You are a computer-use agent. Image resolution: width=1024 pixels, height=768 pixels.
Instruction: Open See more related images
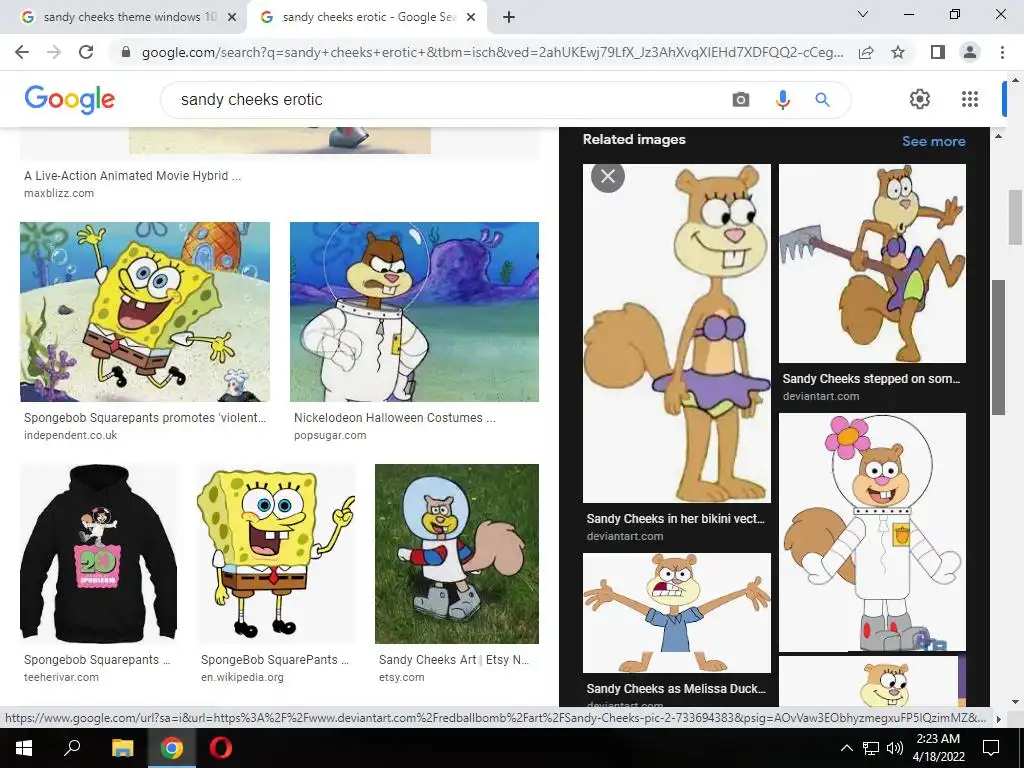coord(933,141)
